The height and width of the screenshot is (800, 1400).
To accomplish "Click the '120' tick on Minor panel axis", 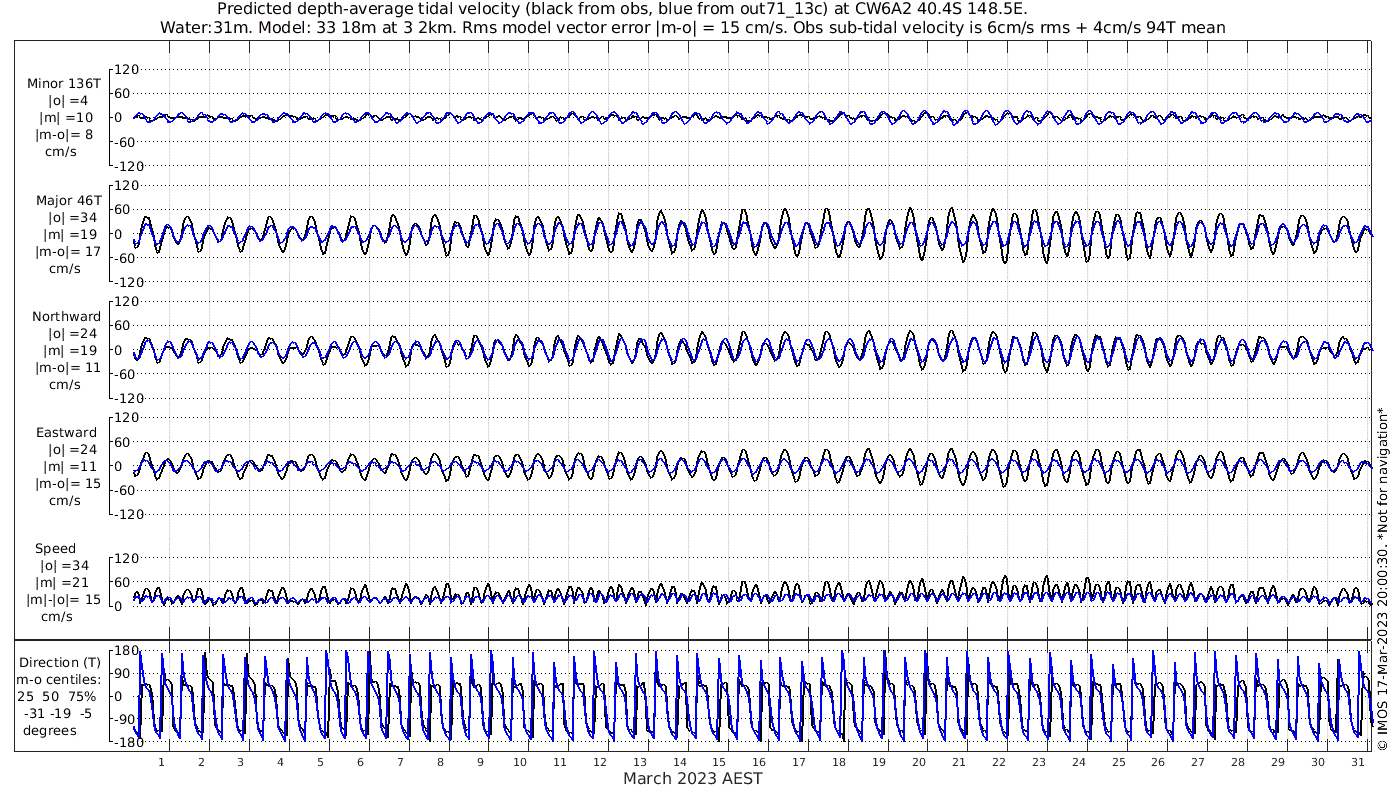I will pos(126,69).
